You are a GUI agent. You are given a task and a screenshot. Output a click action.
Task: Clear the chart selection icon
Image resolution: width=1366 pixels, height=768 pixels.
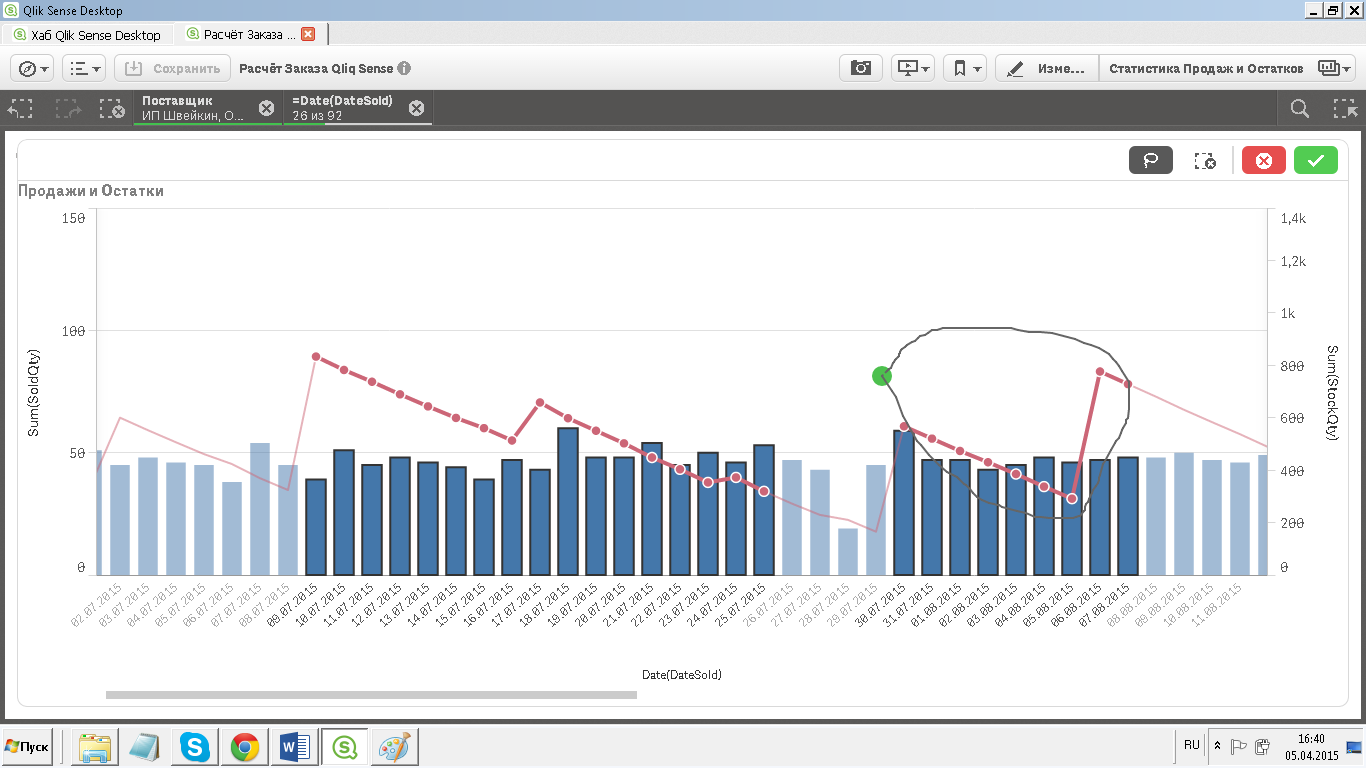[x=1205, y=160]
